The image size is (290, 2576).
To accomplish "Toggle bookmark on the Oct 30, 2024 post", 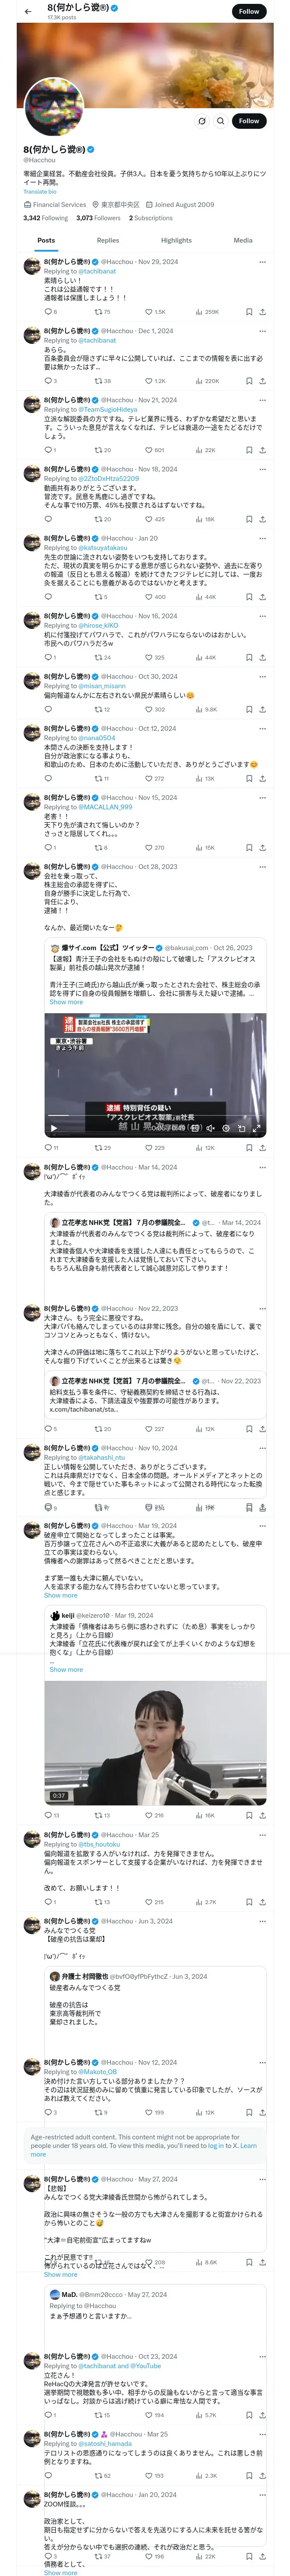I will [249, 709].
